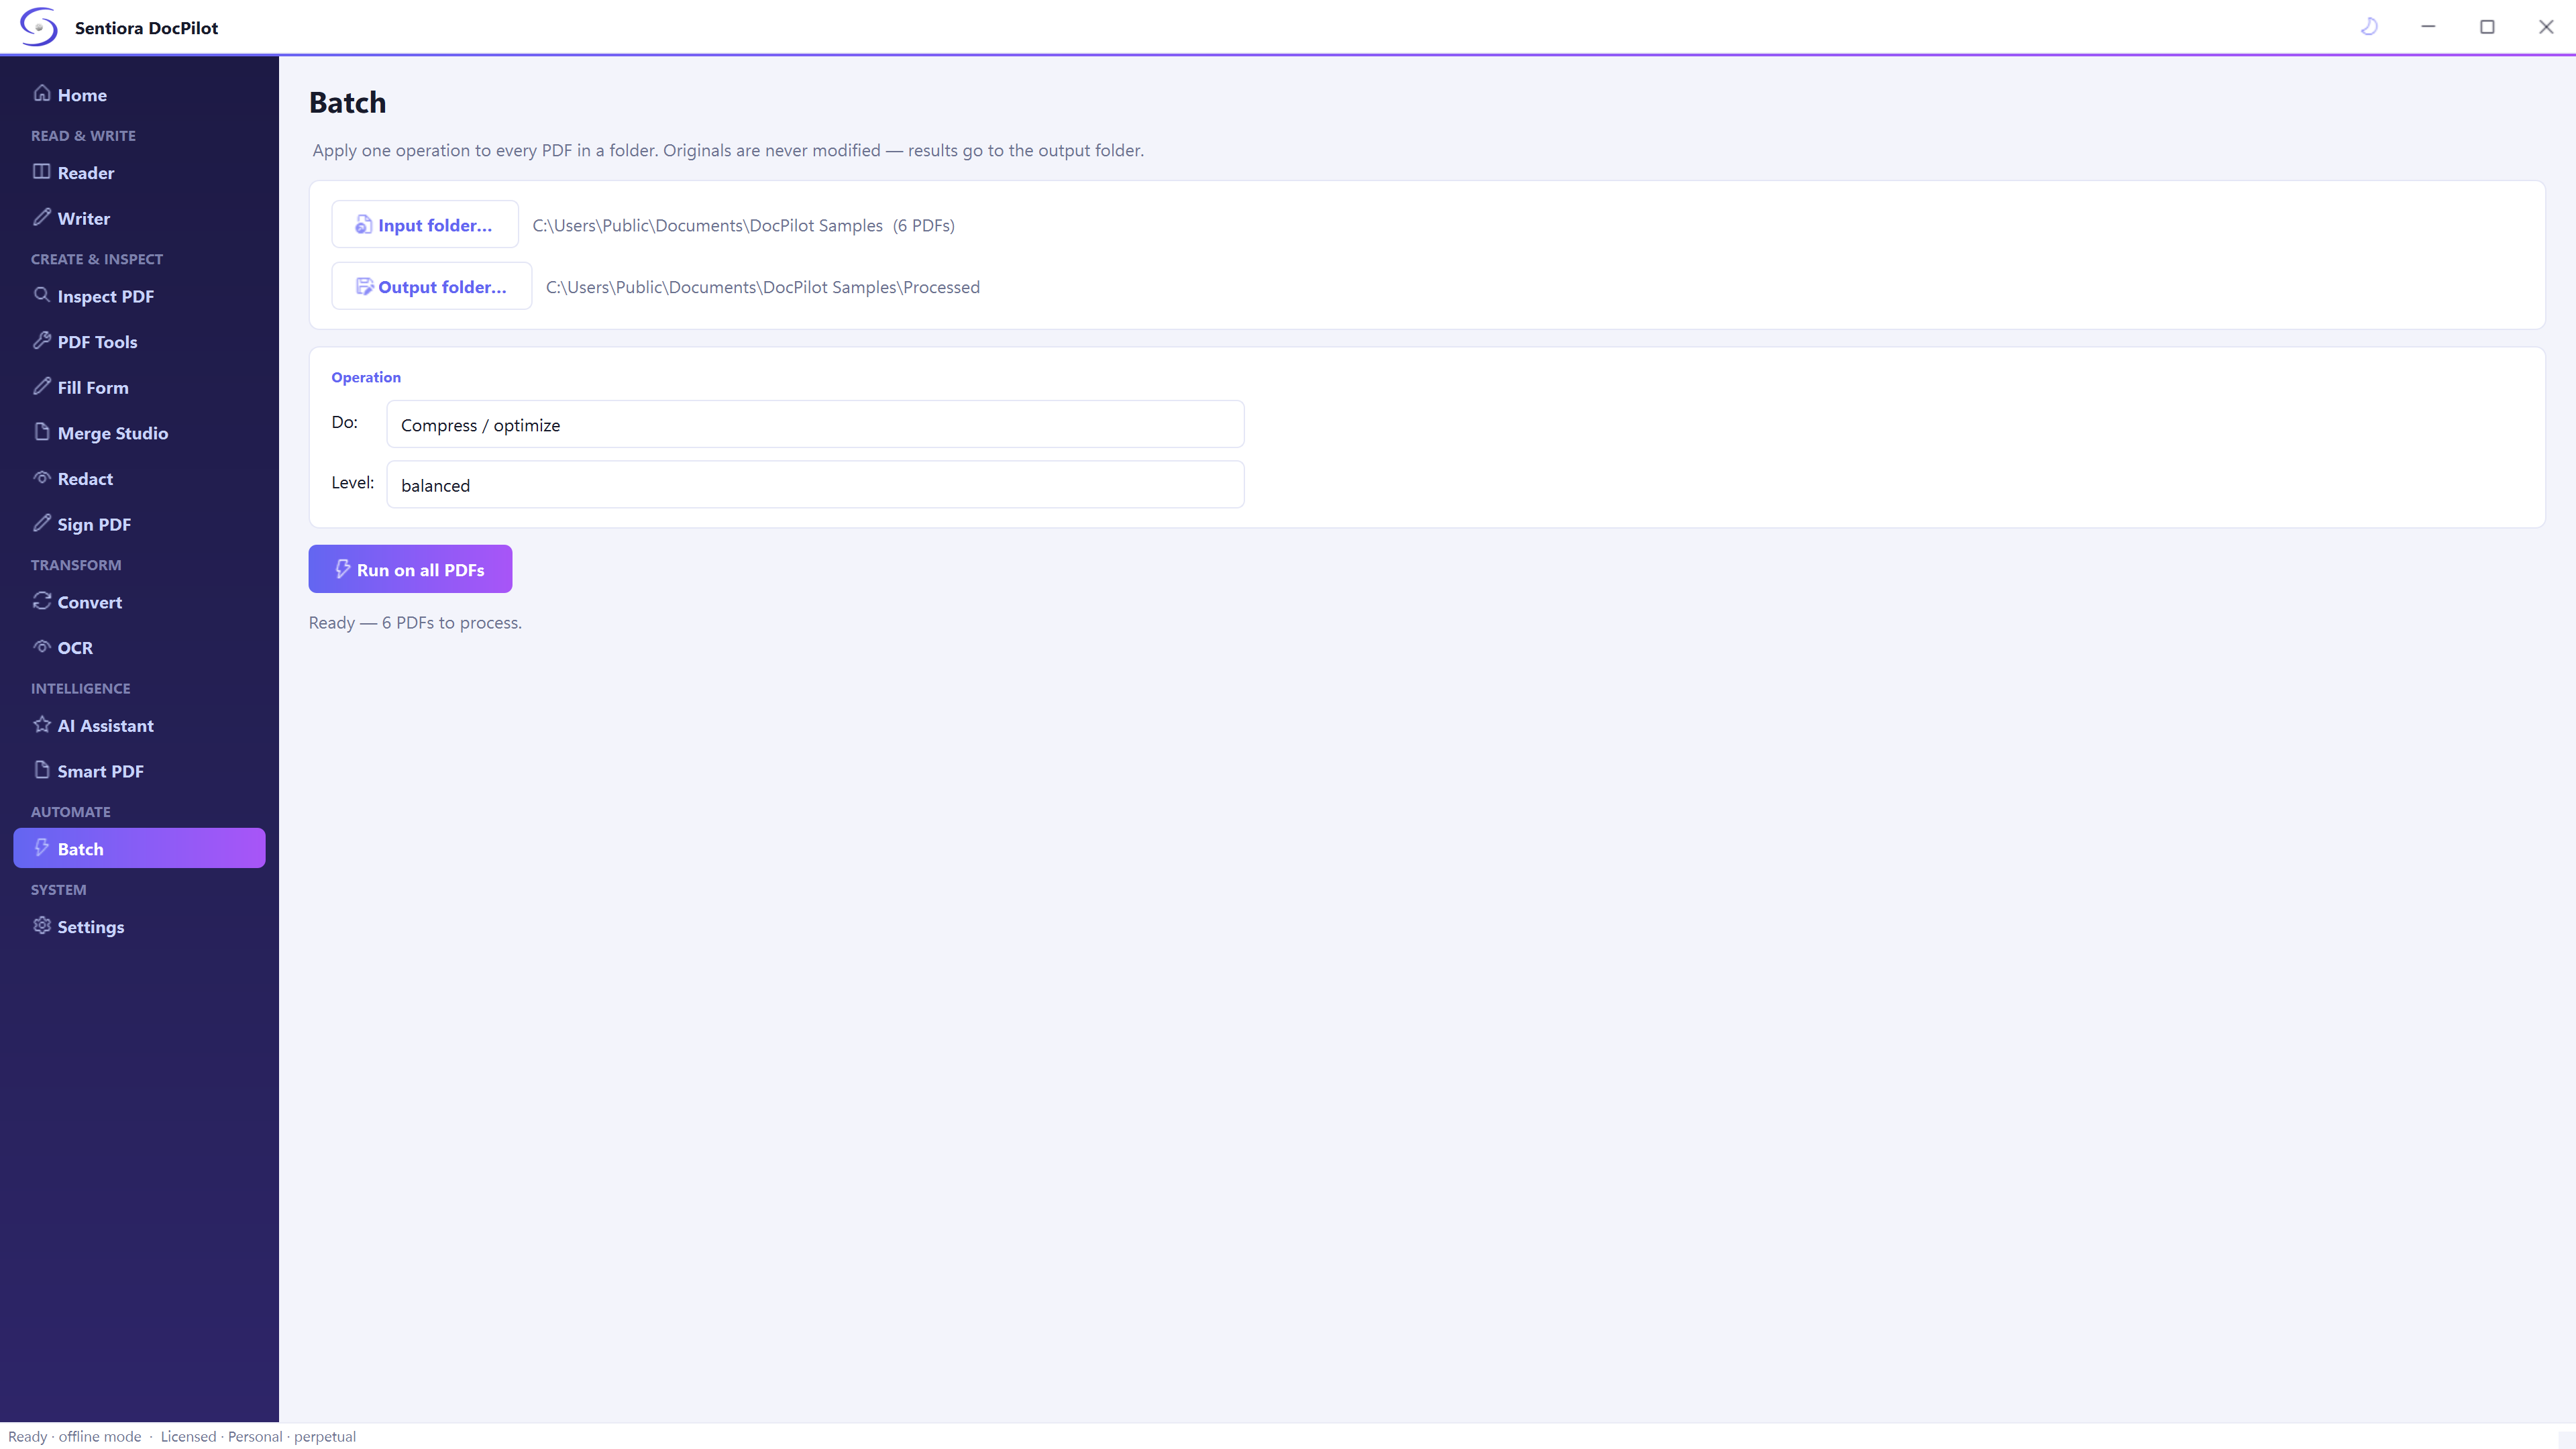Screen dimensions: 2576x1449
Task: Maximize the DocPilot window
Action: [x=2487, y=27]
